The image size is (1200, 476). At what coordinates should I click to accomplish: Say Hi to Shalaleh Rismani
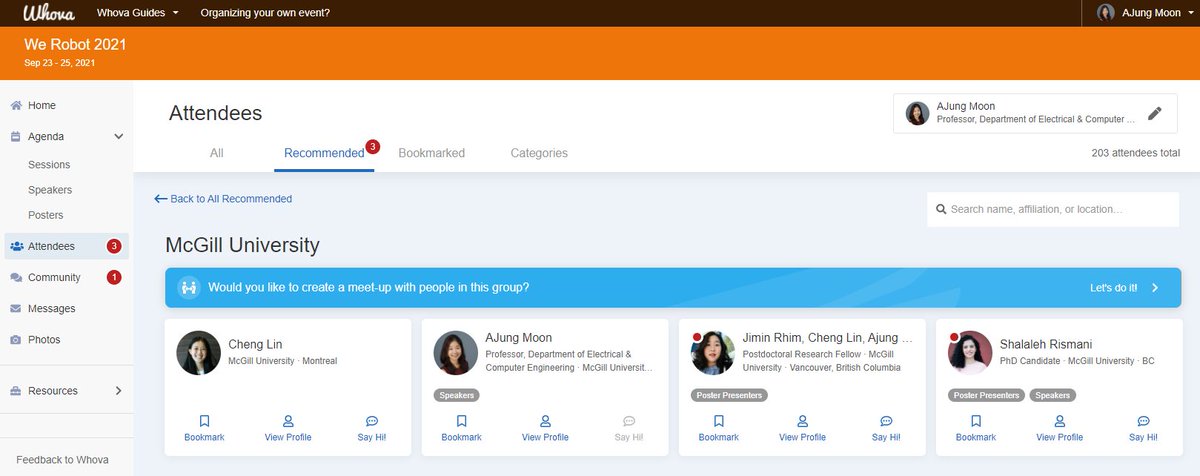[x=1143, y=428]
